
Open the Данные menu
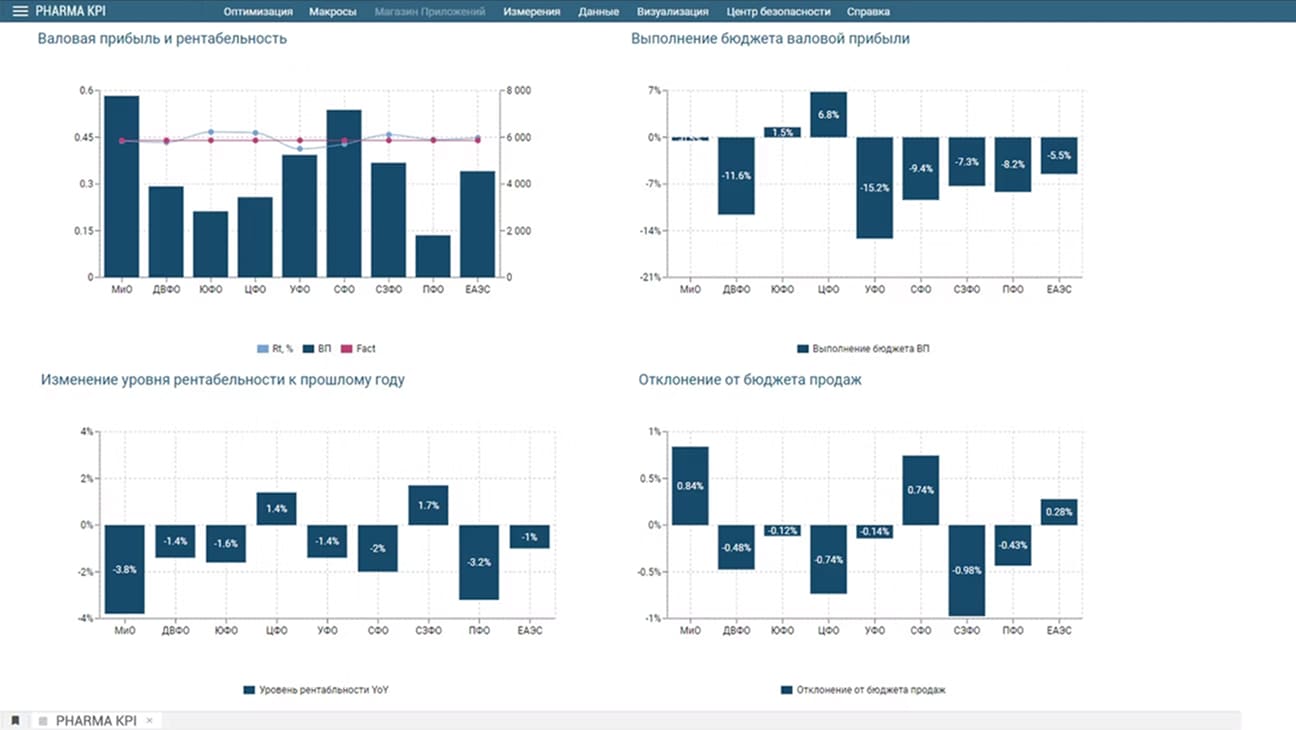coord(598,12)
